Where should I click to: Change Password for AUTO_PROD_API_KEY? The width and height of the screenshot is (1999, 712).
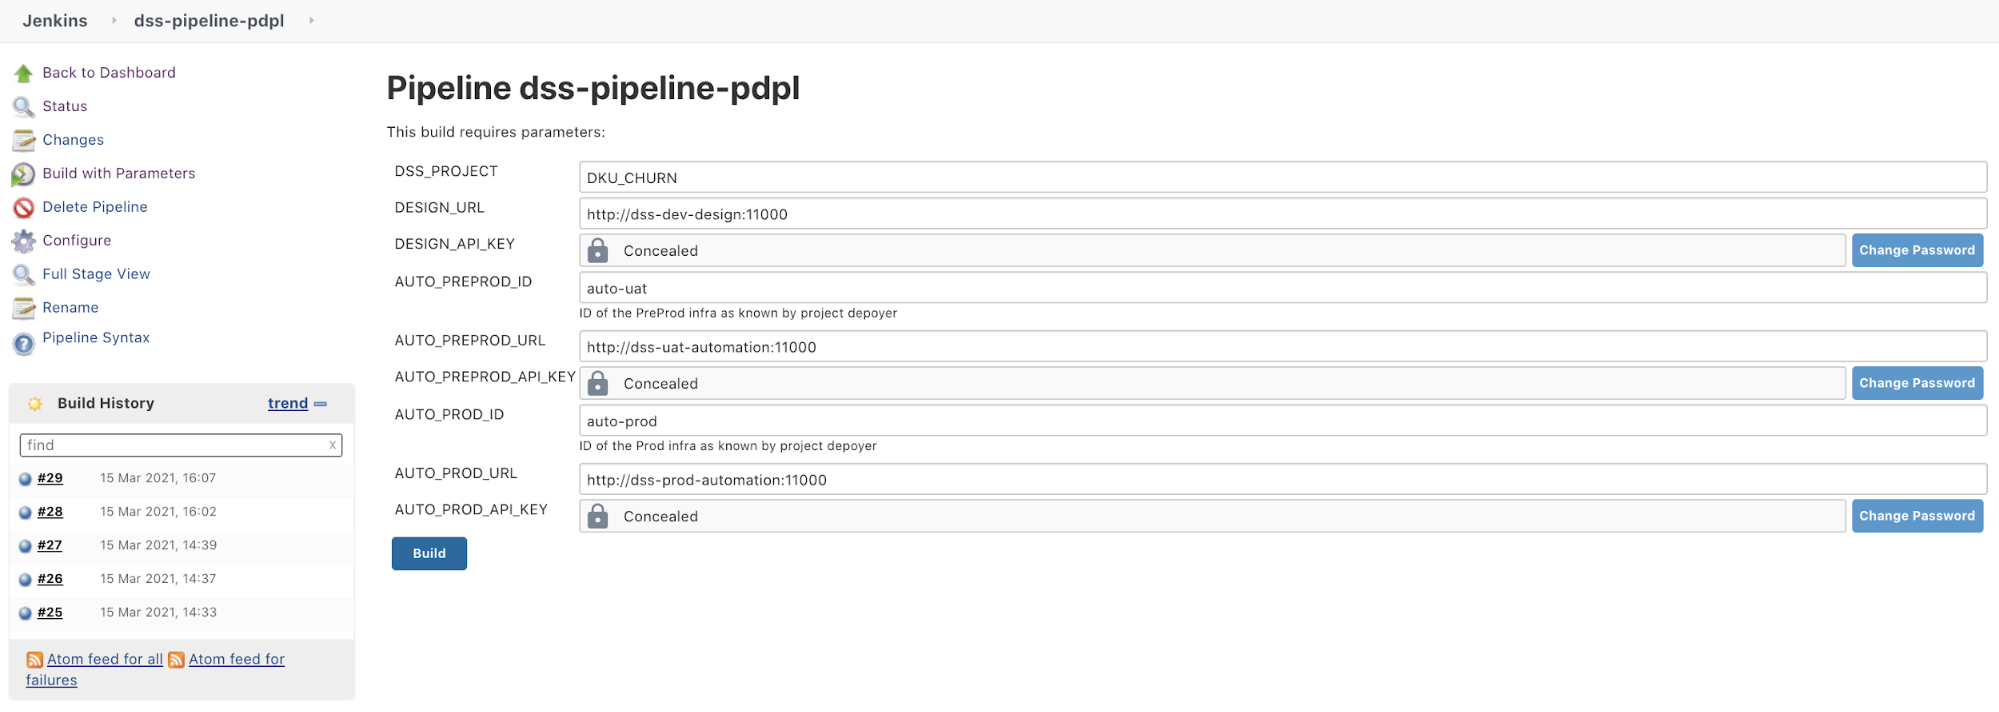click(1916, 515)
